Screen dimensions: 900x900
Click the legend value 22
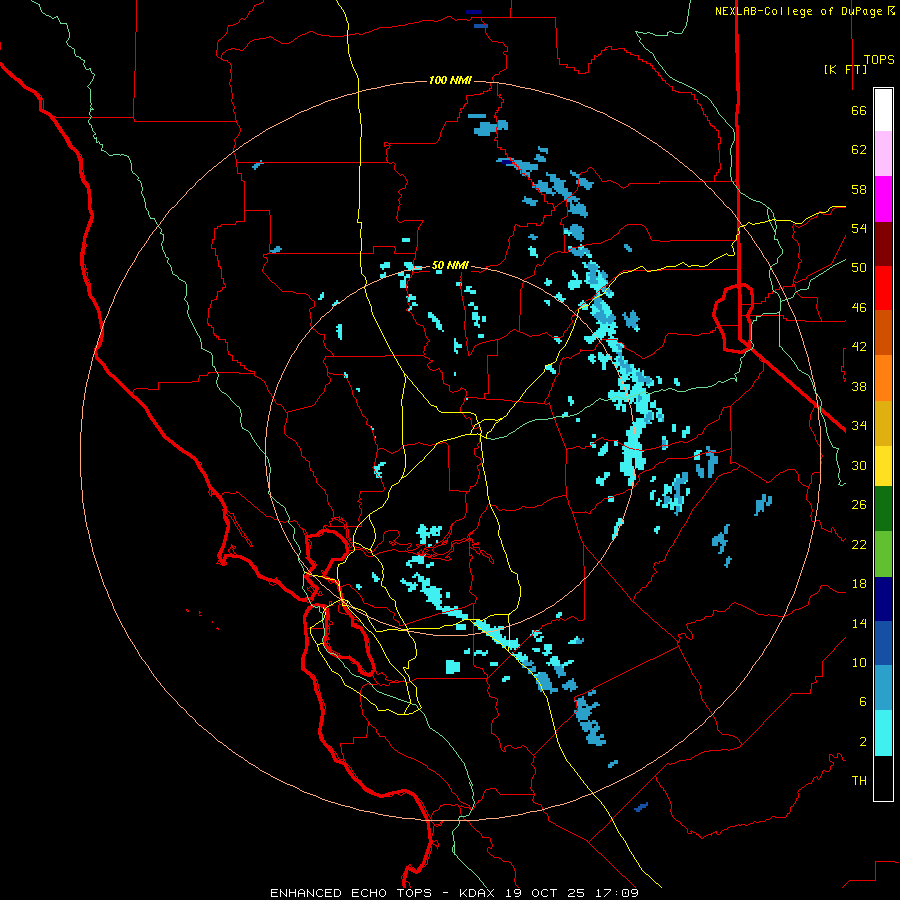859,545
